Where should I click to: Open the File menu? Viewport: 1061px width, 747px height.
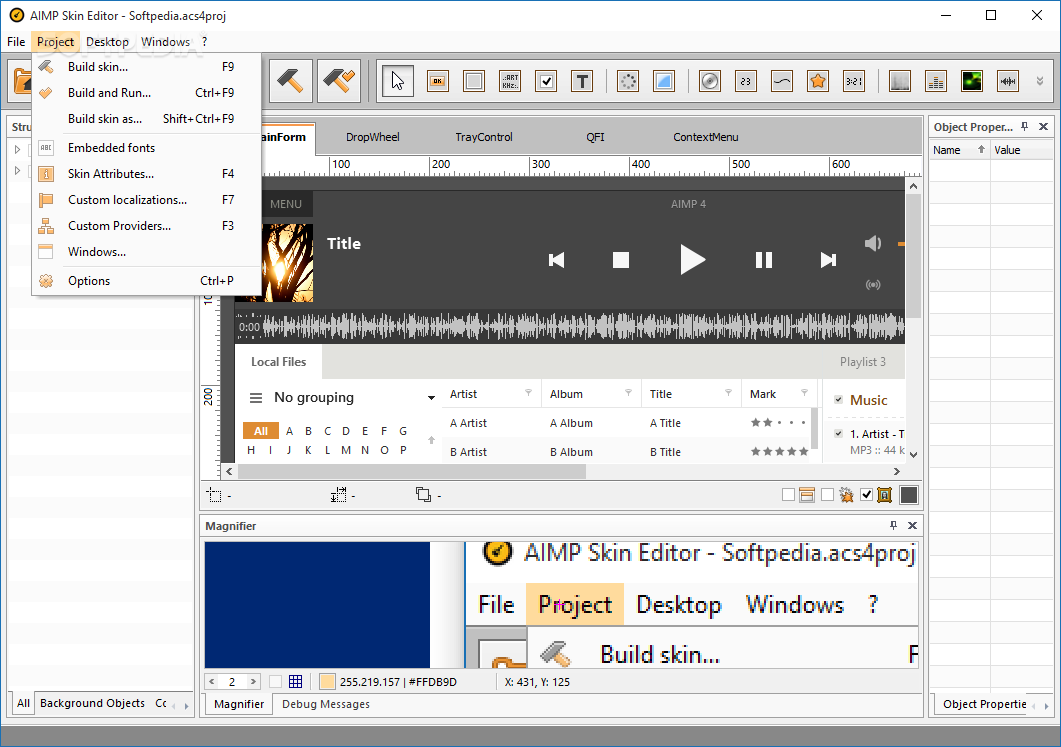pyautogui.click(x=16, y=42)
